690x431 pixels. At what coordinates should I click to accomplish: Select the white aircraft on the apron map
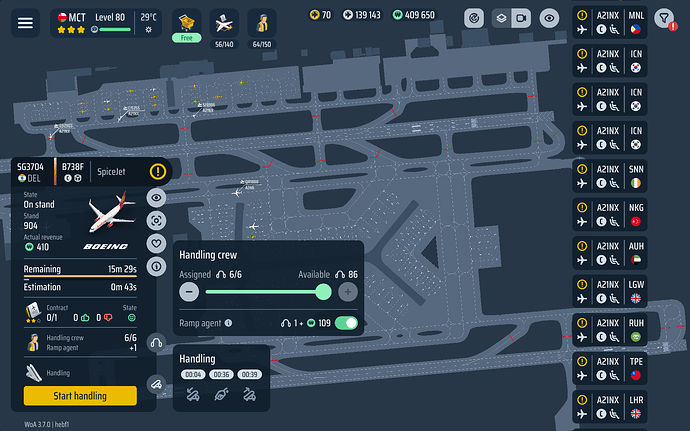coord(253,226)
